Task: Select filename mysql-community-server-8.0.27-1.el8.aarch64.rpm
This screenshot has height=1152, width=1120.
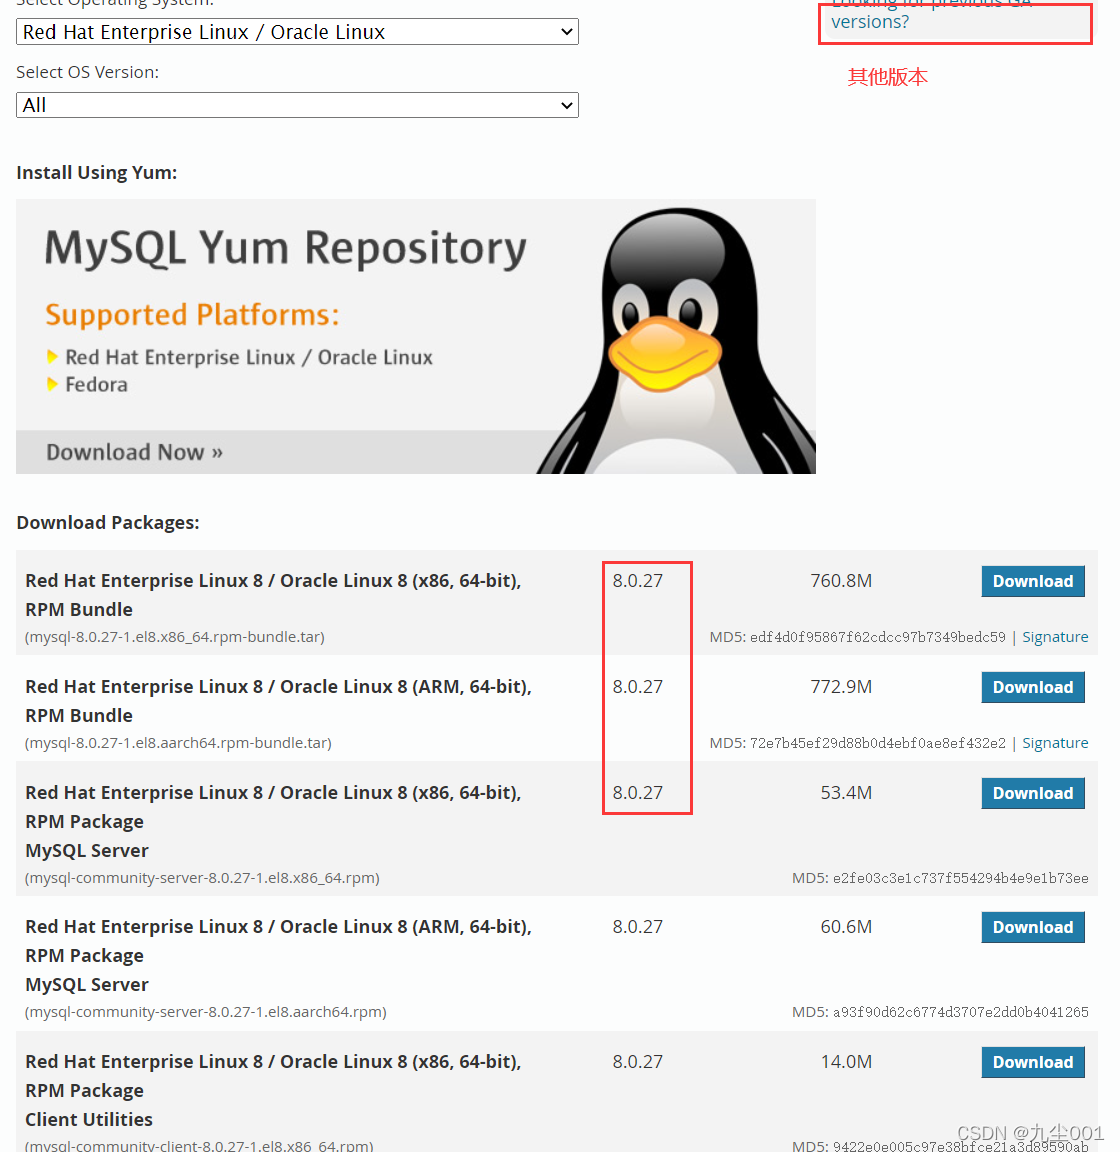Action: point(206,1012)
